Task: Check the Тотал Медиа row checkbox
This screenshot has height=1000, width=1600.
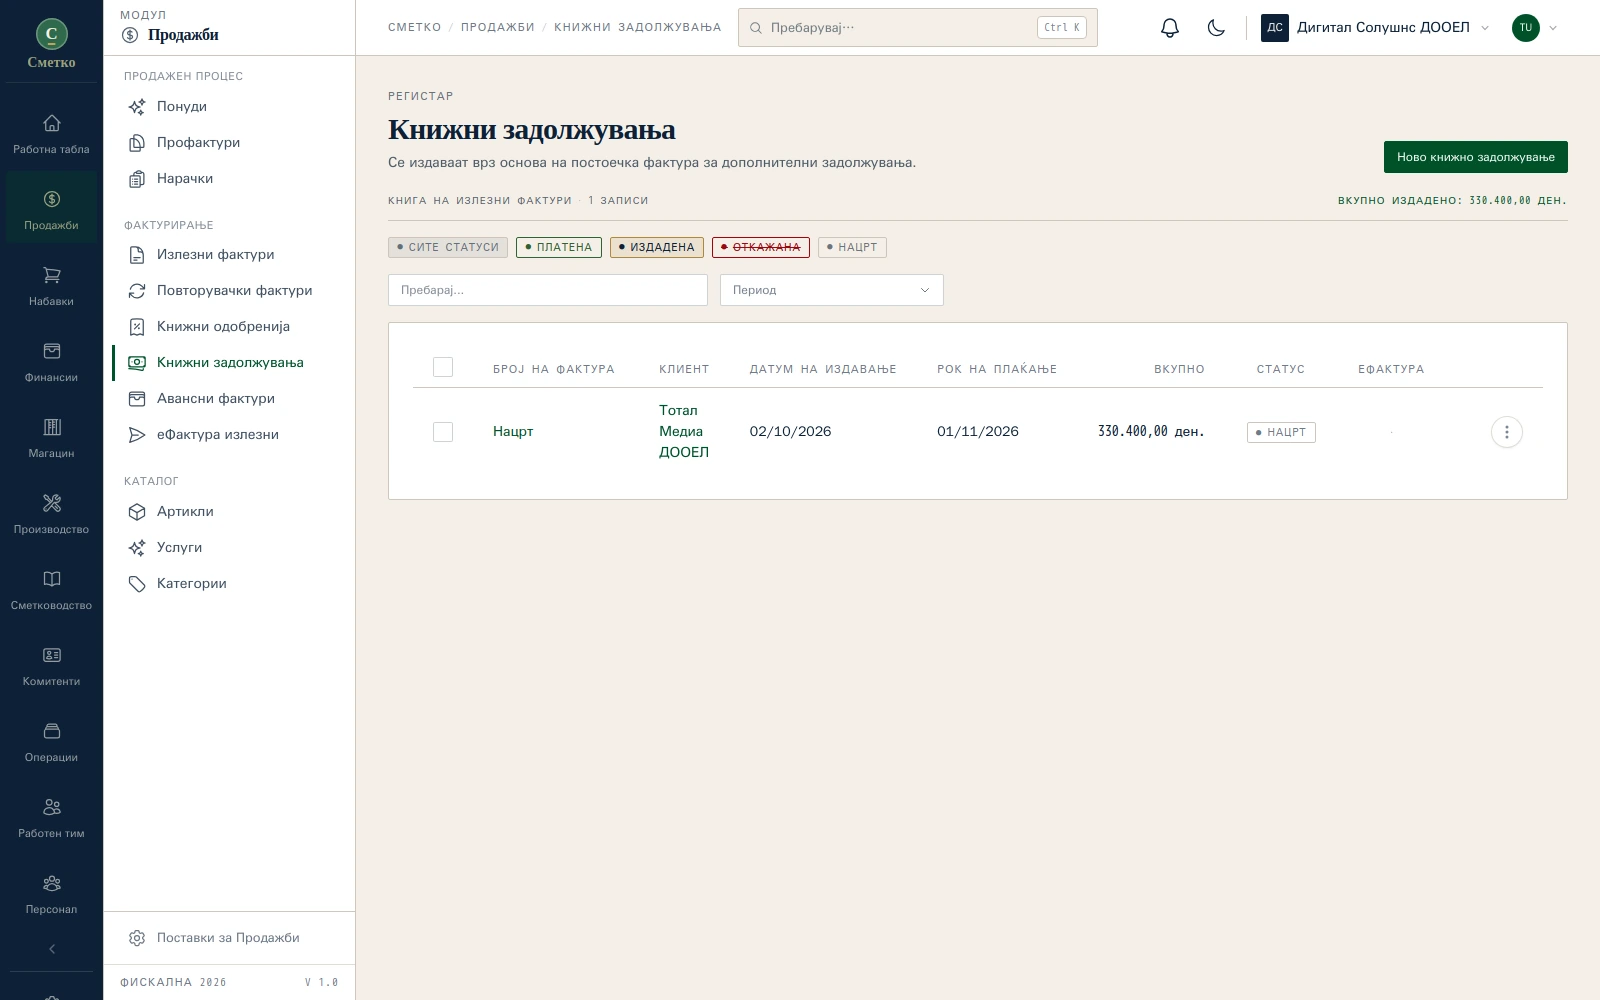Action: [443, 432]
